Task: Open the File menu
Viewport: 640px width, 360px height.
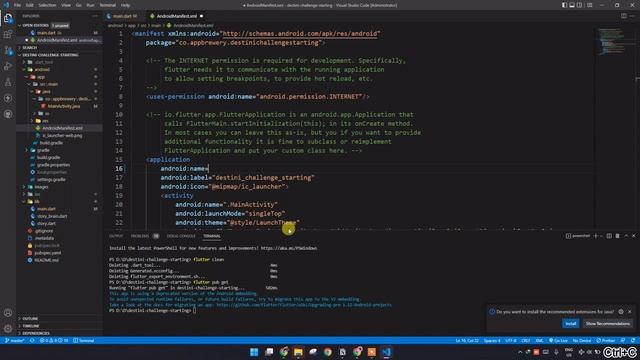Action: click(18, 5)
